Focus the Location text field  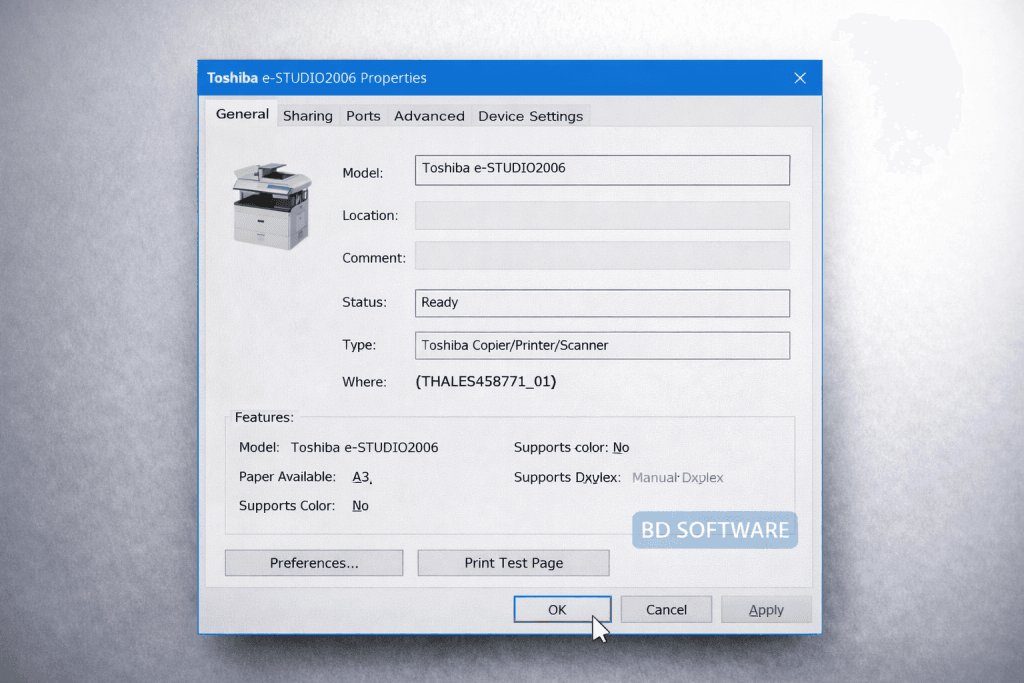coord(602,215)
